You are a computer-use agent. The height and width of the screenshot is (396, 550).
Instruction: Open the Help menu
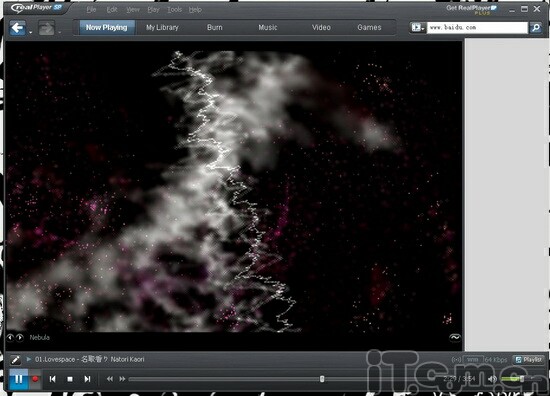coord(195,10)
